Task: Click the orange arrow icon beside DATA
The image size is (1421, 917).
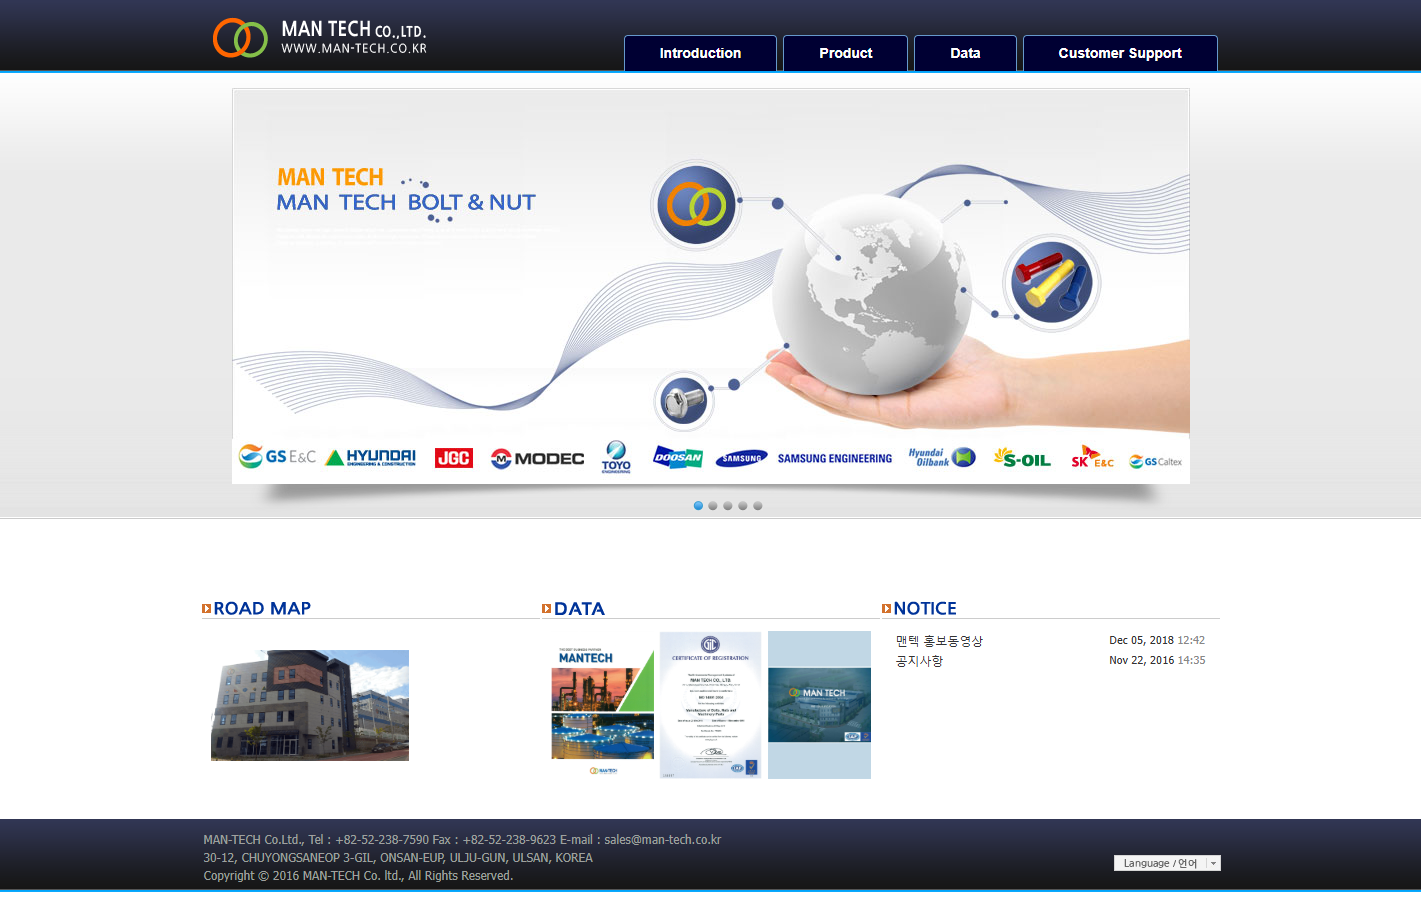Action: 546,608
